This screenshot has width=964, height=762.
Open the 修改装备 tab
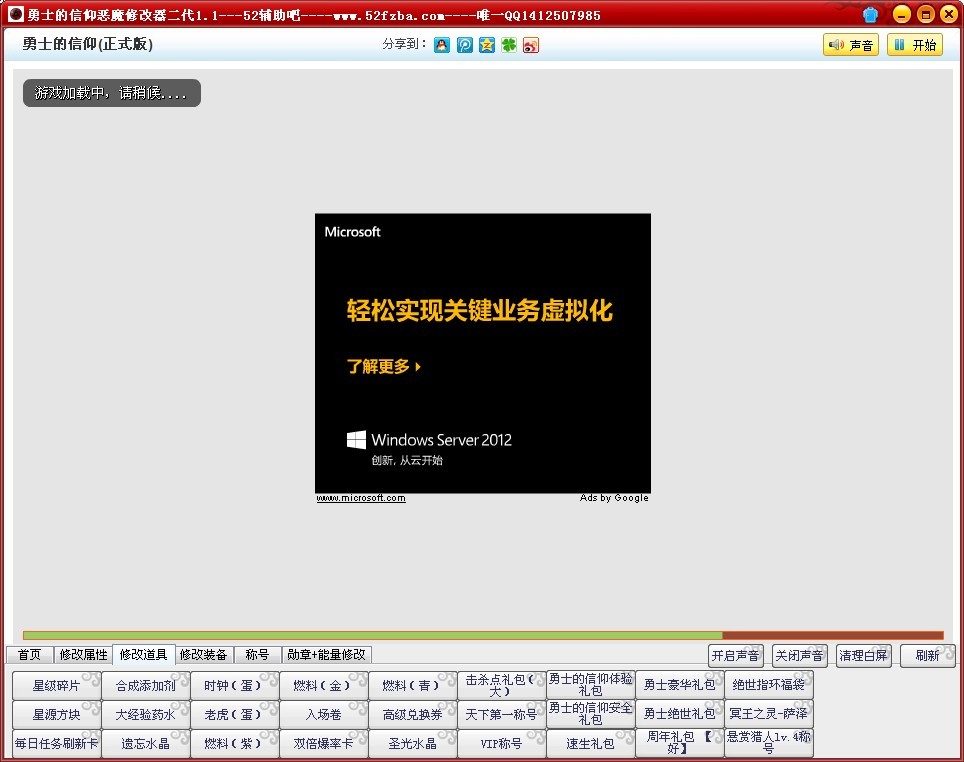(x=203, y=654)
